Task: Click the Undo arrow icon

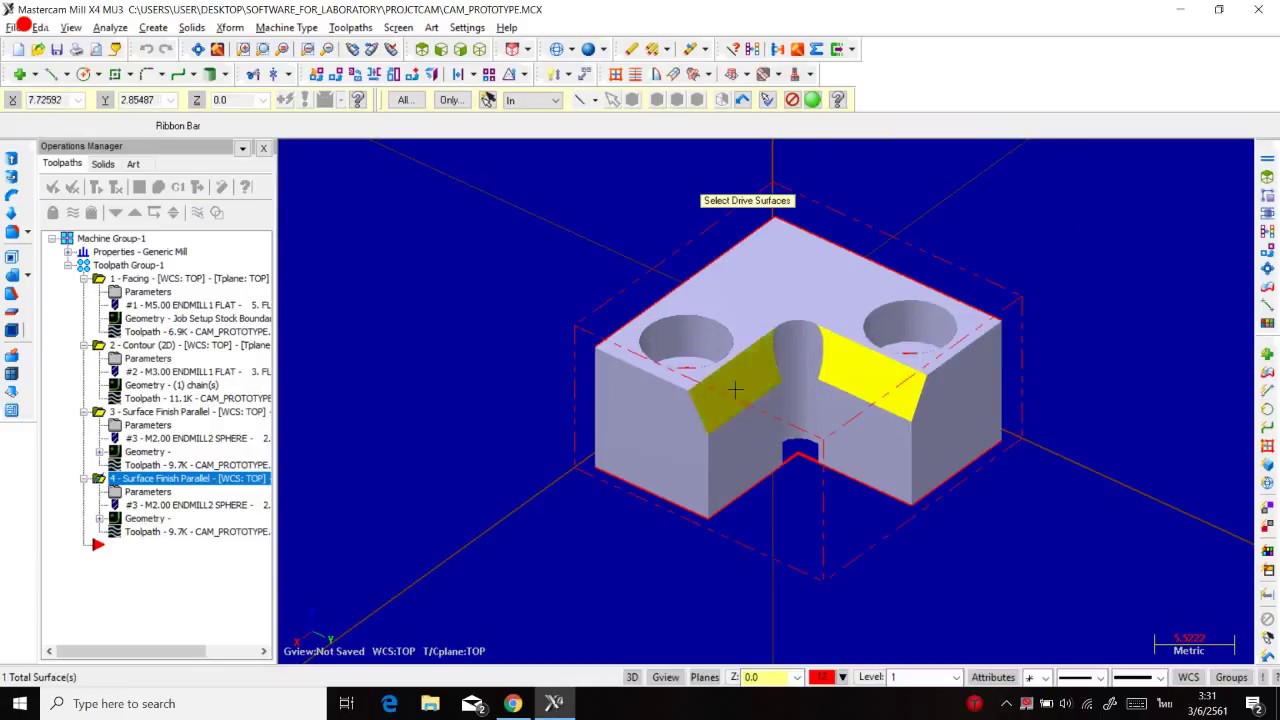Action: pyautogui.click(x=146, y=49)
